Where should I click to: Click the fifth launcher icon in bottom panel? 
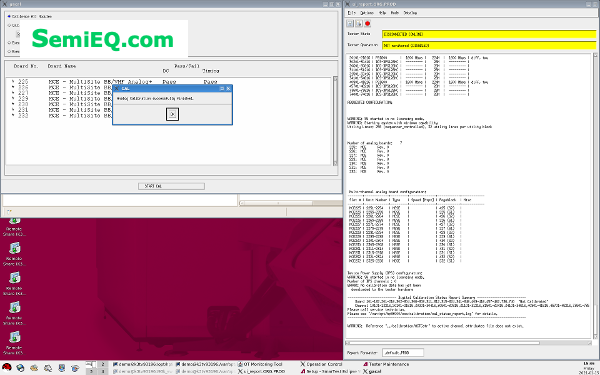[62, 368]
